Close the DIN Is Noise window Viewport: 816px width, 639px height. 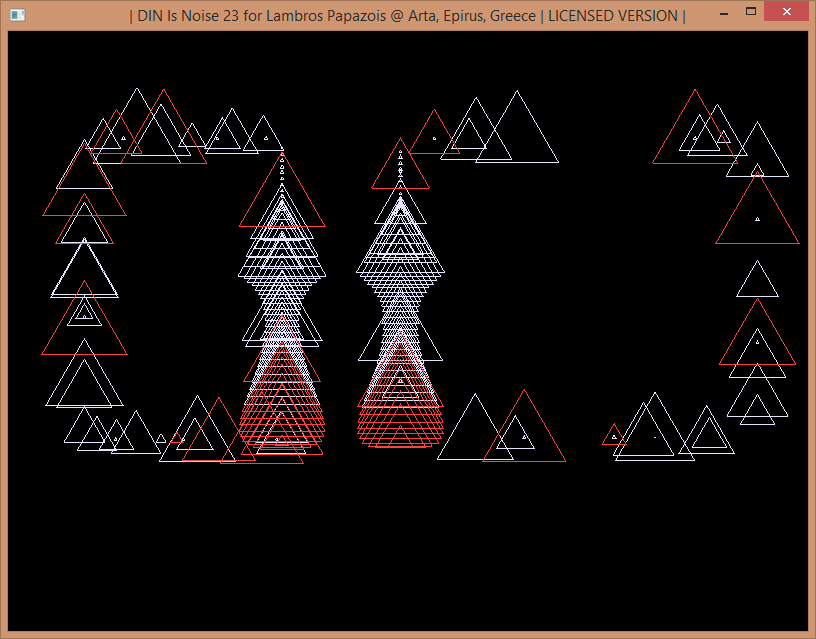pos(786,11)
